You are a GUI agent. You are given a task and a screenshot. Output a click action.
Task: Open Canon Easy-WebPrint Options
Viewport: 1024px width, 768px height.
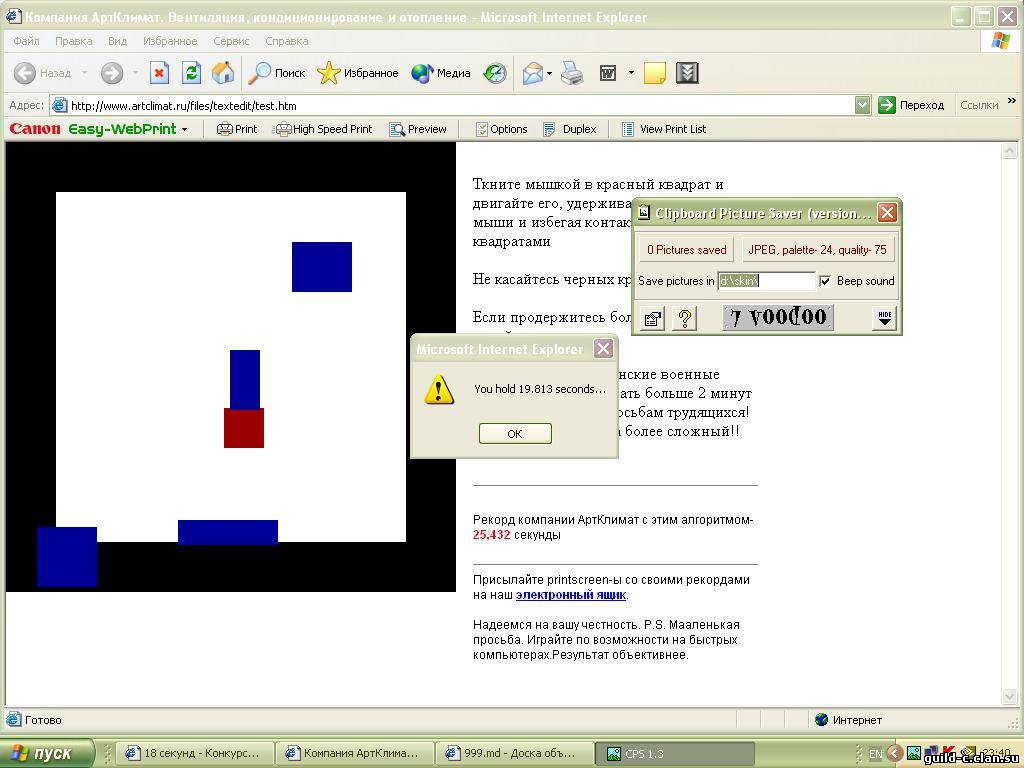pyautogui.click(x=502, y=129)
